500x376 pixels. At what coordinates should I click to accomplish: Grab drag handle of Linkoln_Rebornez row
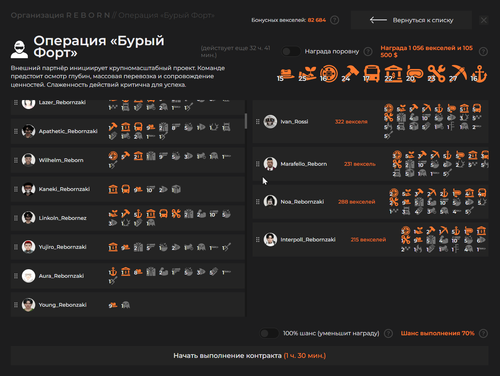coord(16,218)
